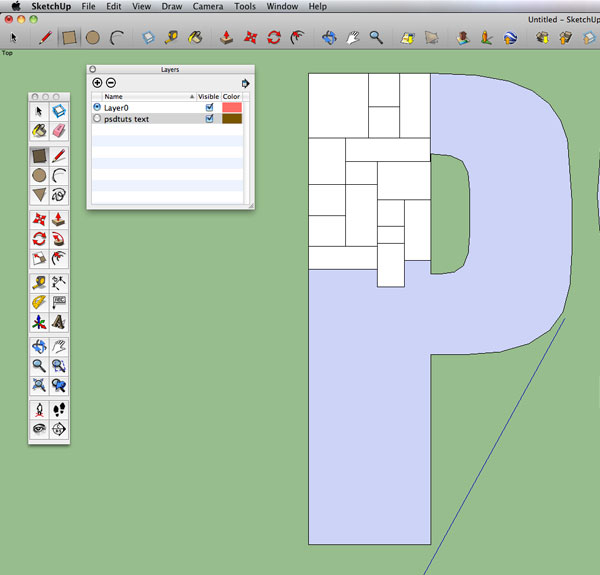Select Paint Bucket in tool palette

click(39, 131)
